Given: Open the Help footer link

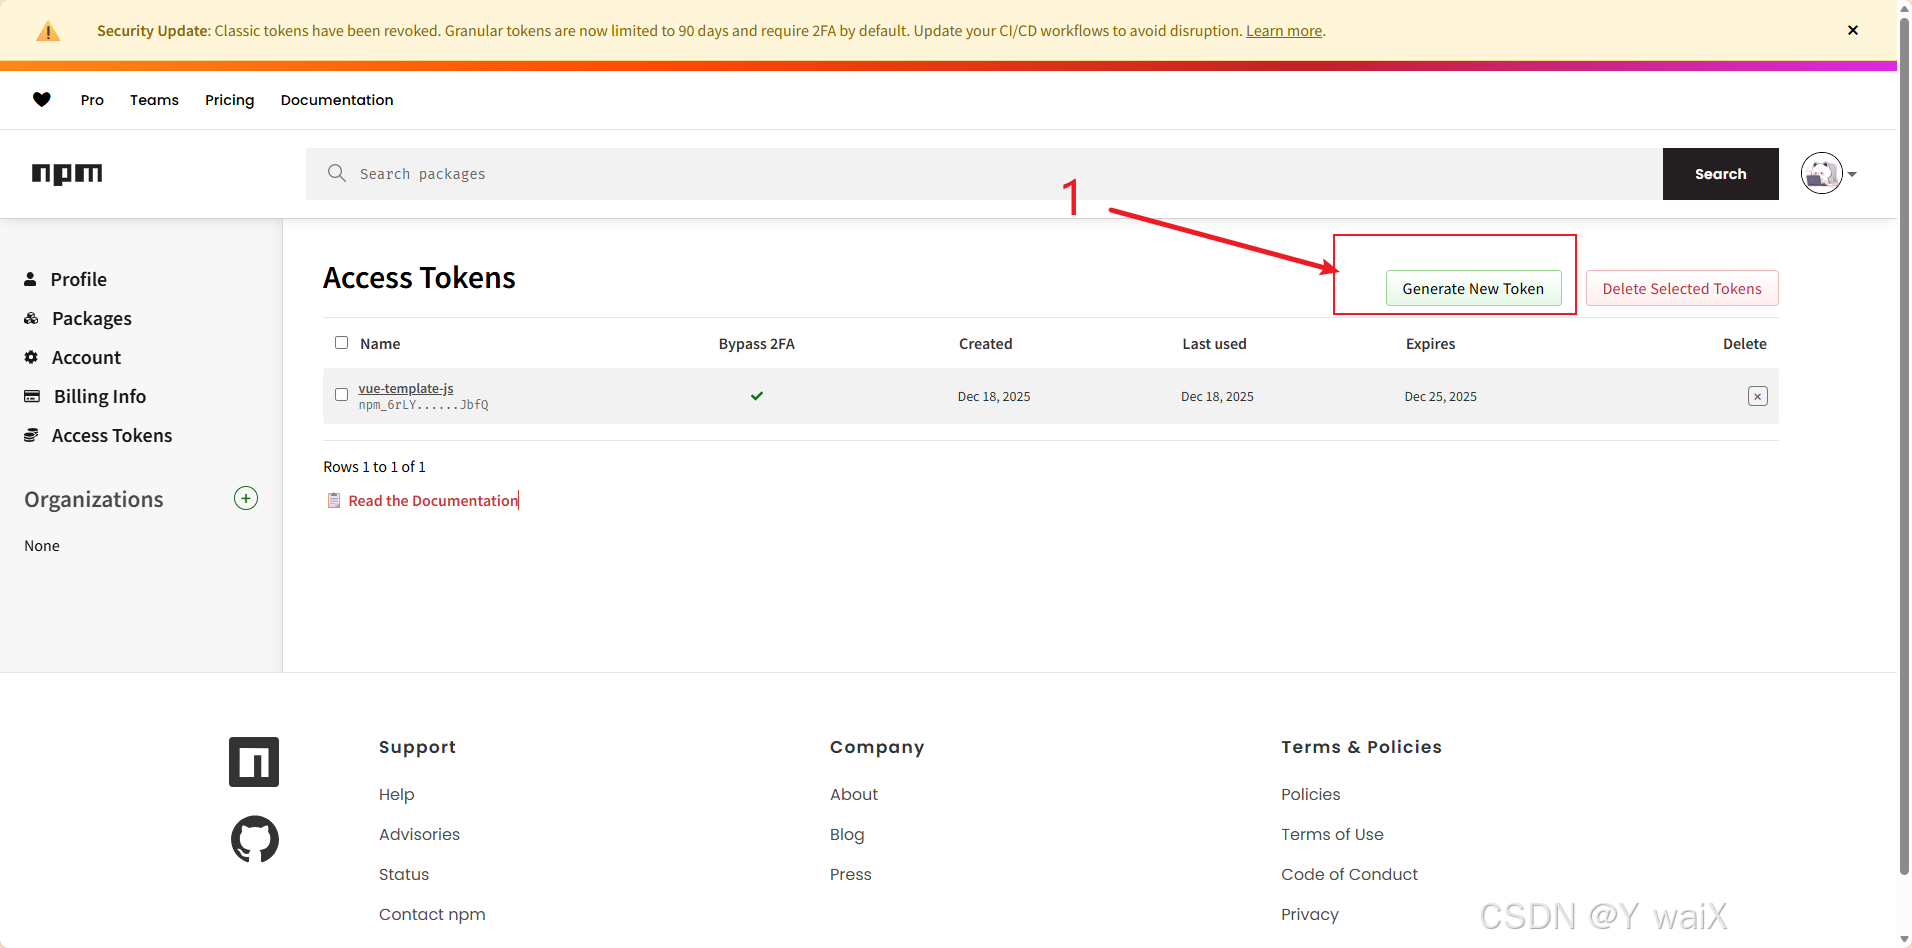Looking at the screenshot, I should pos(396,794).
